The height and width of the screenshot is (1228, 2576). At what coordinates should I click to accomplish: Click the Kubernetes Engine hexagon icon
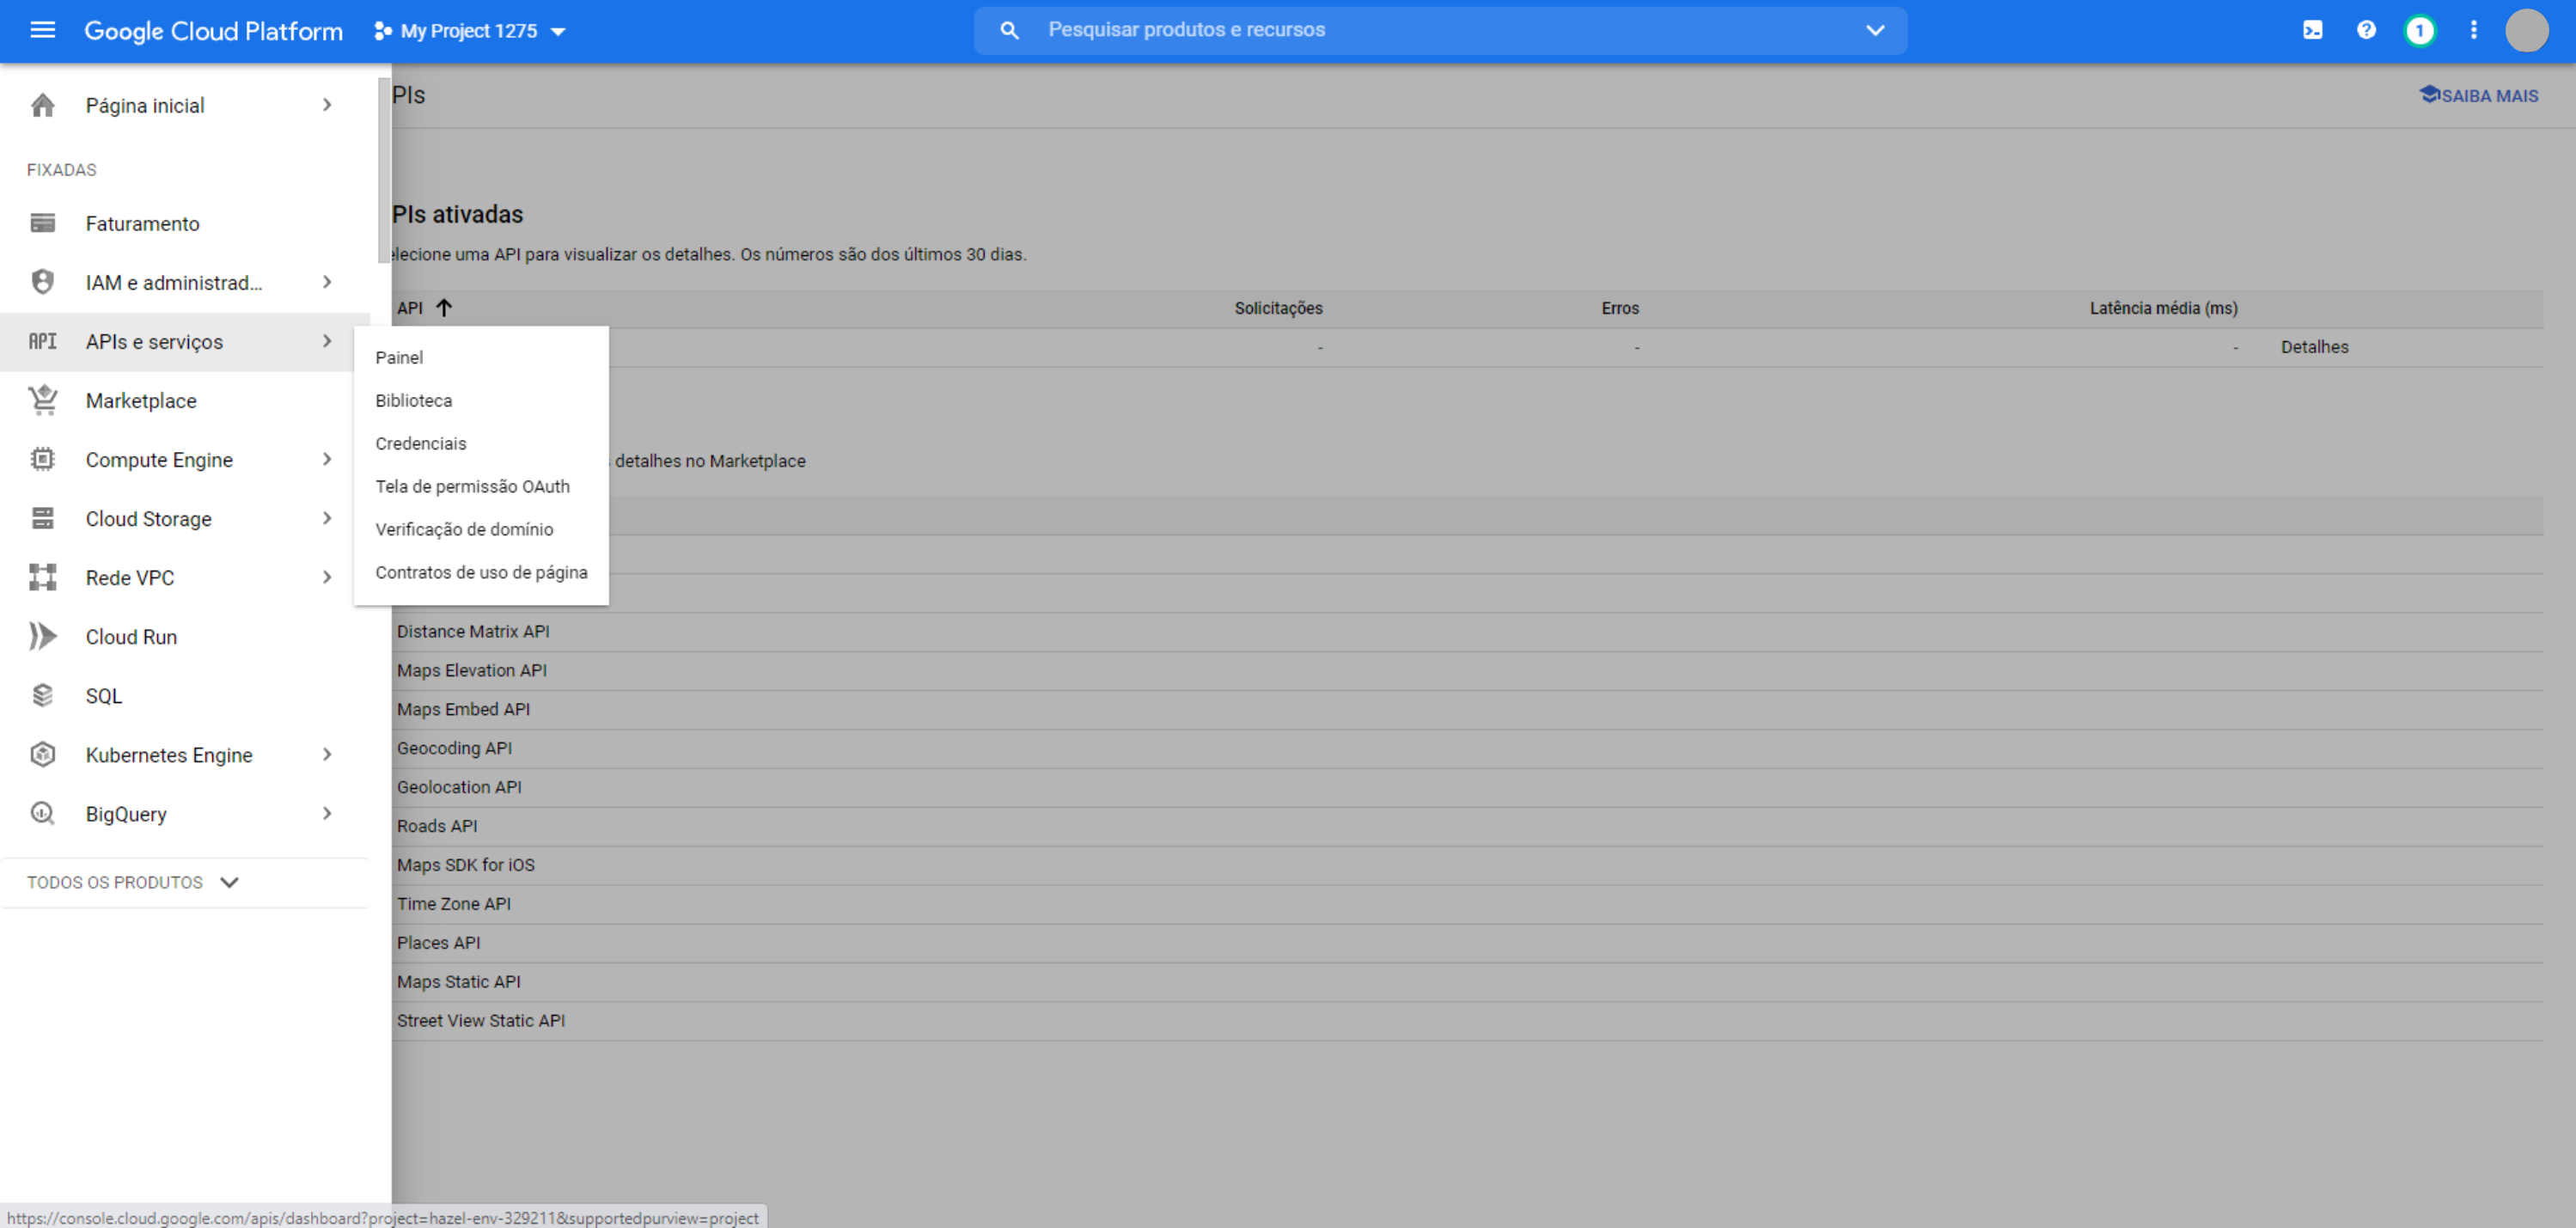point(42,754)
